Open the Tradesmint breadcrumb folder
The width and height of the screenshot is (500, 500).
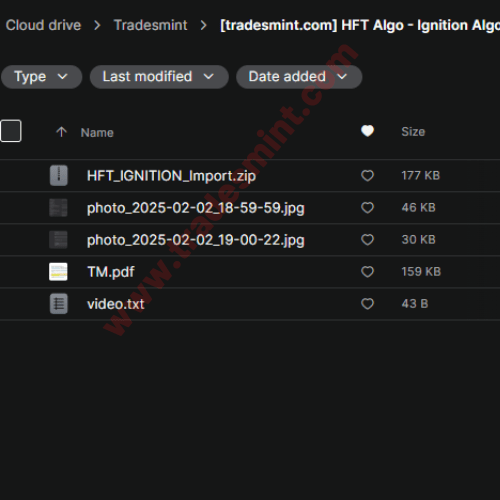coord(150,25)
